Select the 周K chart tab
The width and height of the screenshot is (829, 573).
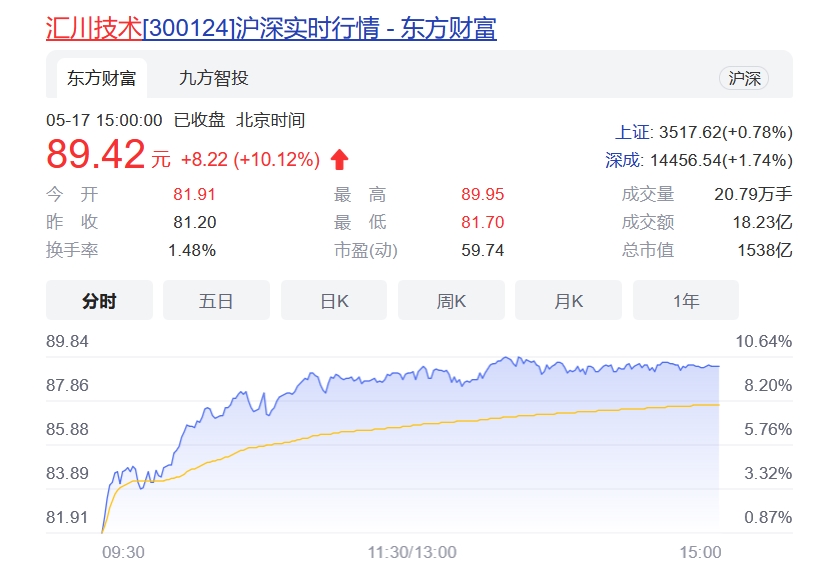[x=452, y=301]
